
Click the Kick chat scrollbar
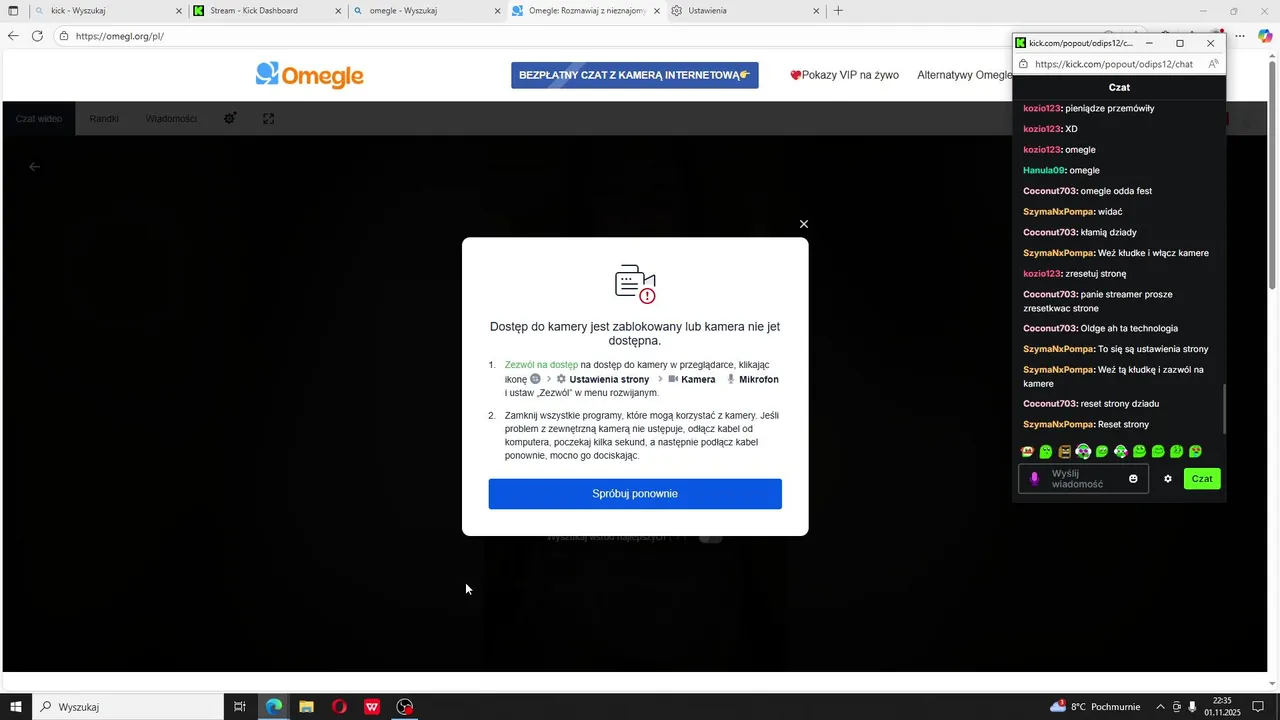click(1224, 408)
